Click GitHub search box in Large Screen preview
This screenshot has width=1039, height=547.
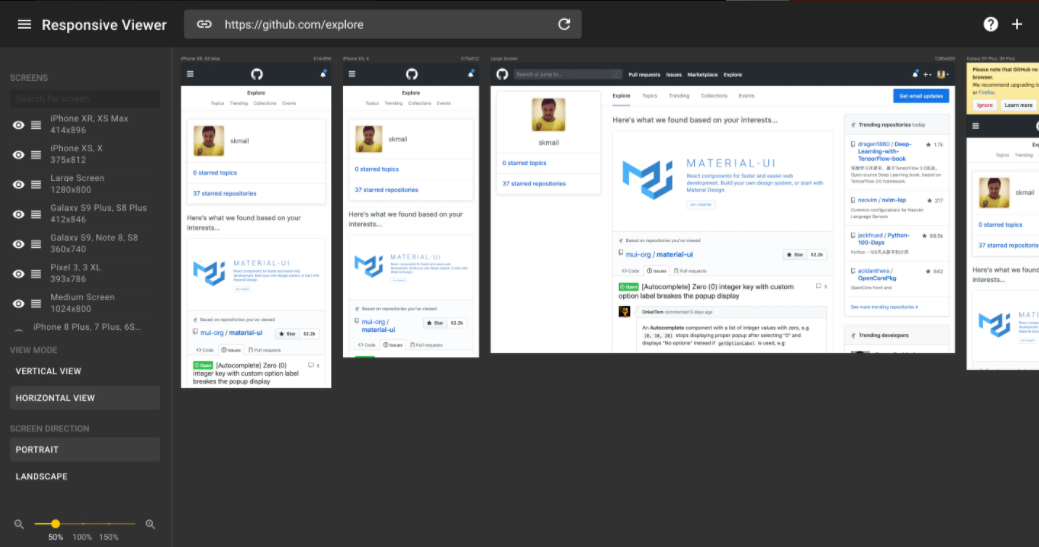point(568,74)
